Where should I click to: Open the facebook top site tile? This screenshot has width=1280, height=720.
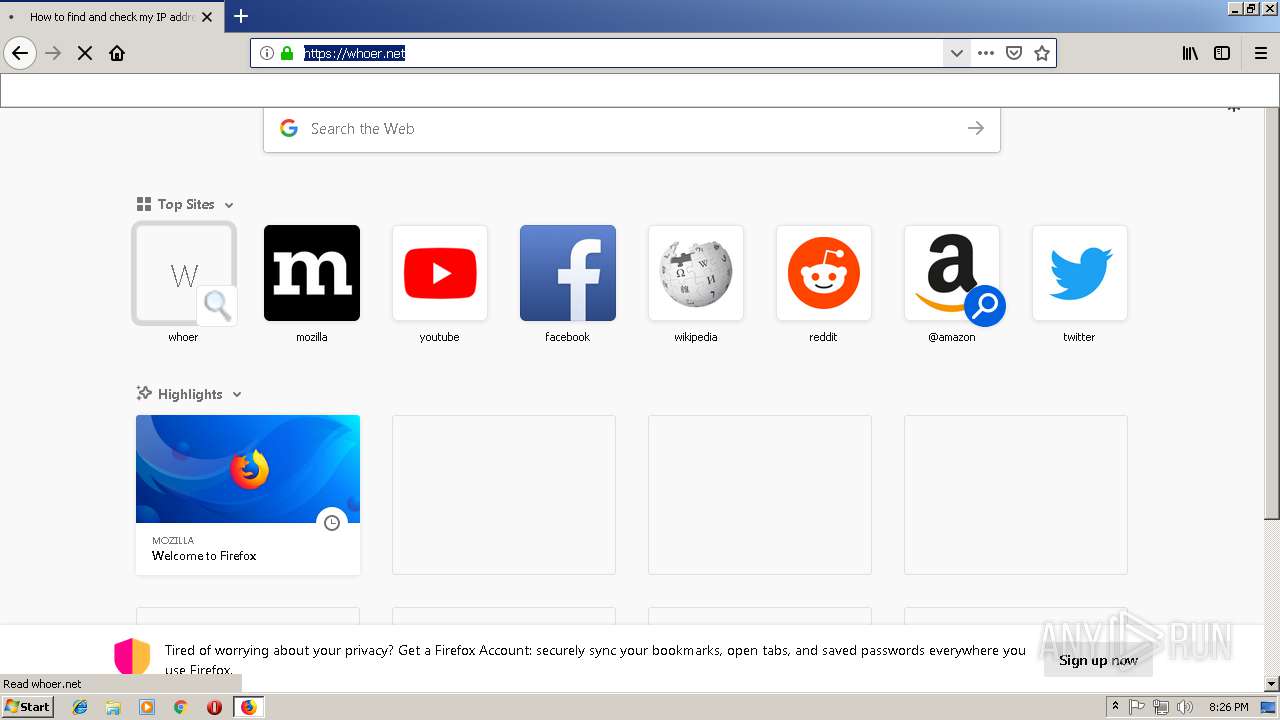pyautogui.click(x=568, y=273)
